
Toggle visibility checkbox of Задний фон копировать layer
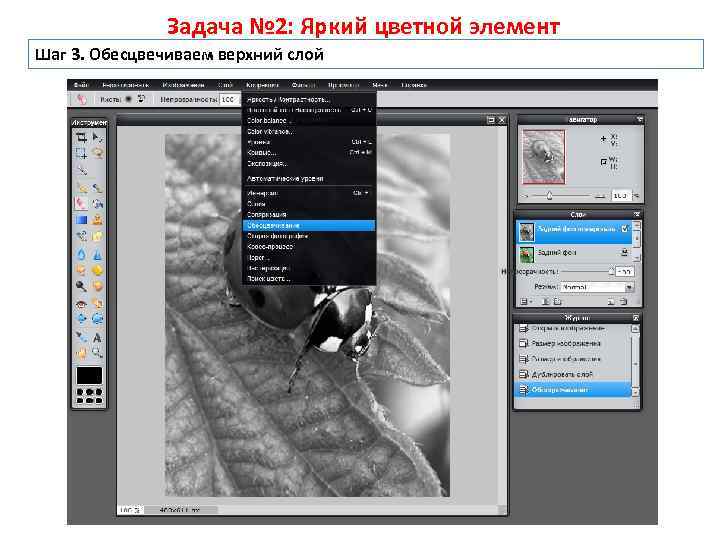coord(624,228)
